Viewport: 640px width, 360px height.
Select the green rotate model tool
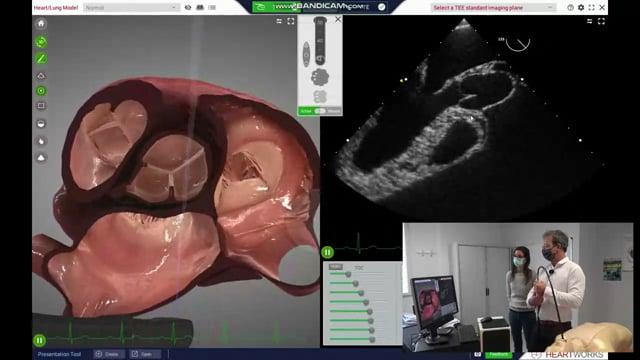click(41, 42)
